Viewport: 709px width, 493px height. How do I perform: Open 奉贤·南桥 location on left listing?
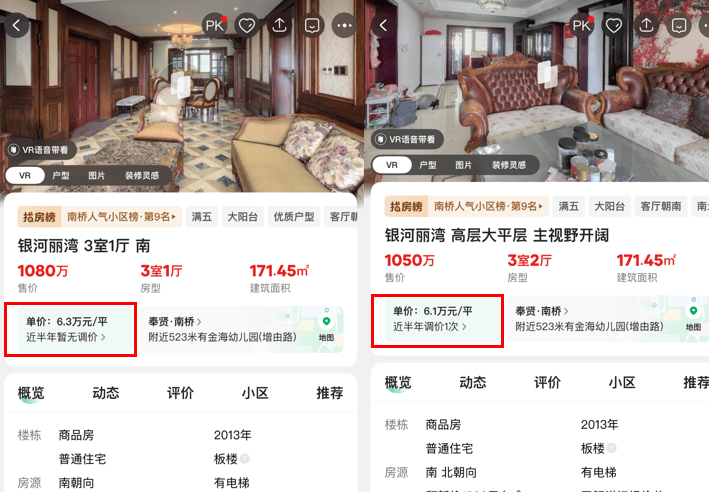175,322
